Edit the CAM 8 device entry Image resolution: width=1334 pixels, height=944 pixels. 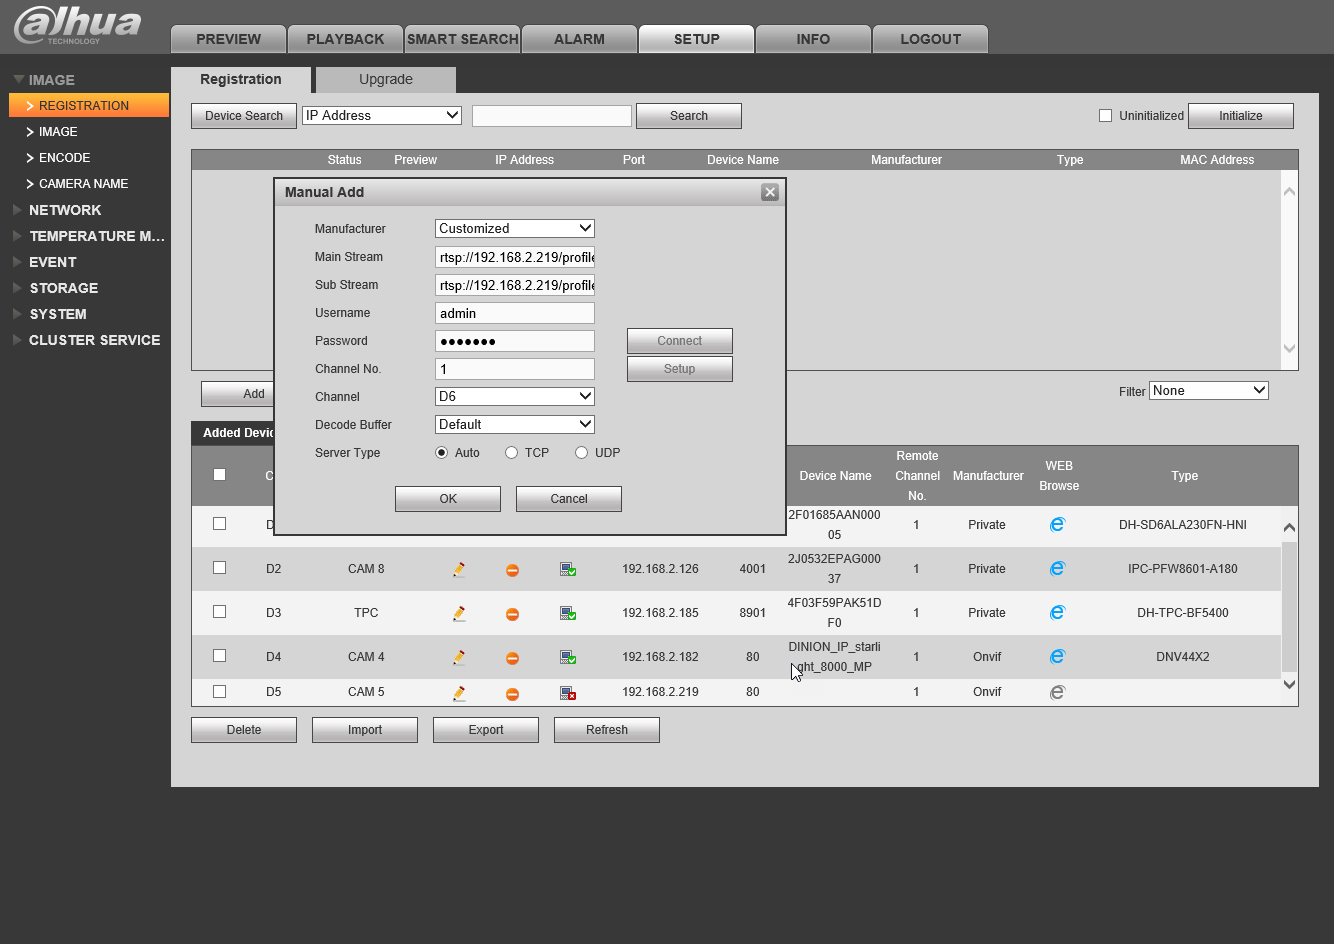point(459,569)
